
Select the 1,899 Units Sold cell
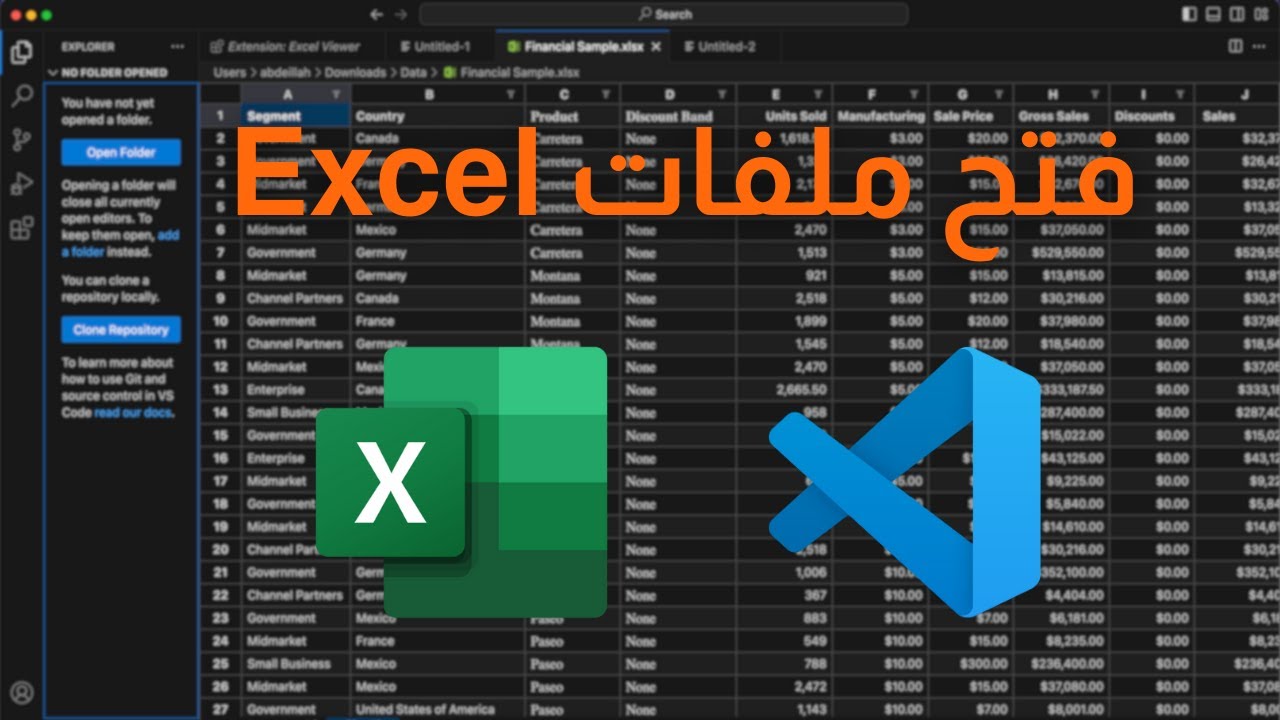[783, 321]
